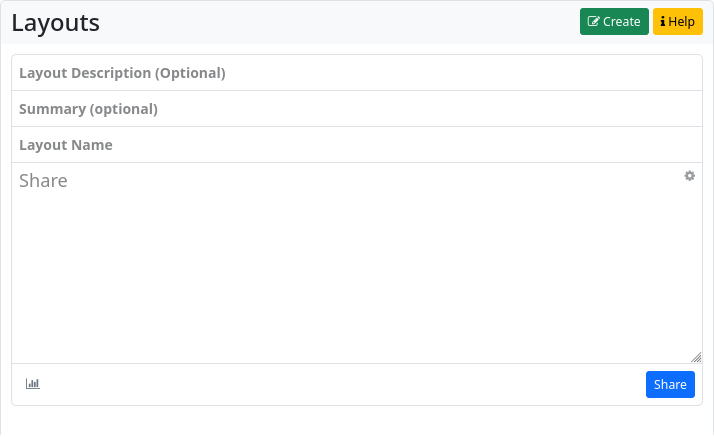This screenshot has width=714, height=437.
Task: Click the 'Help' label text in the header
Action: [682, 22]
